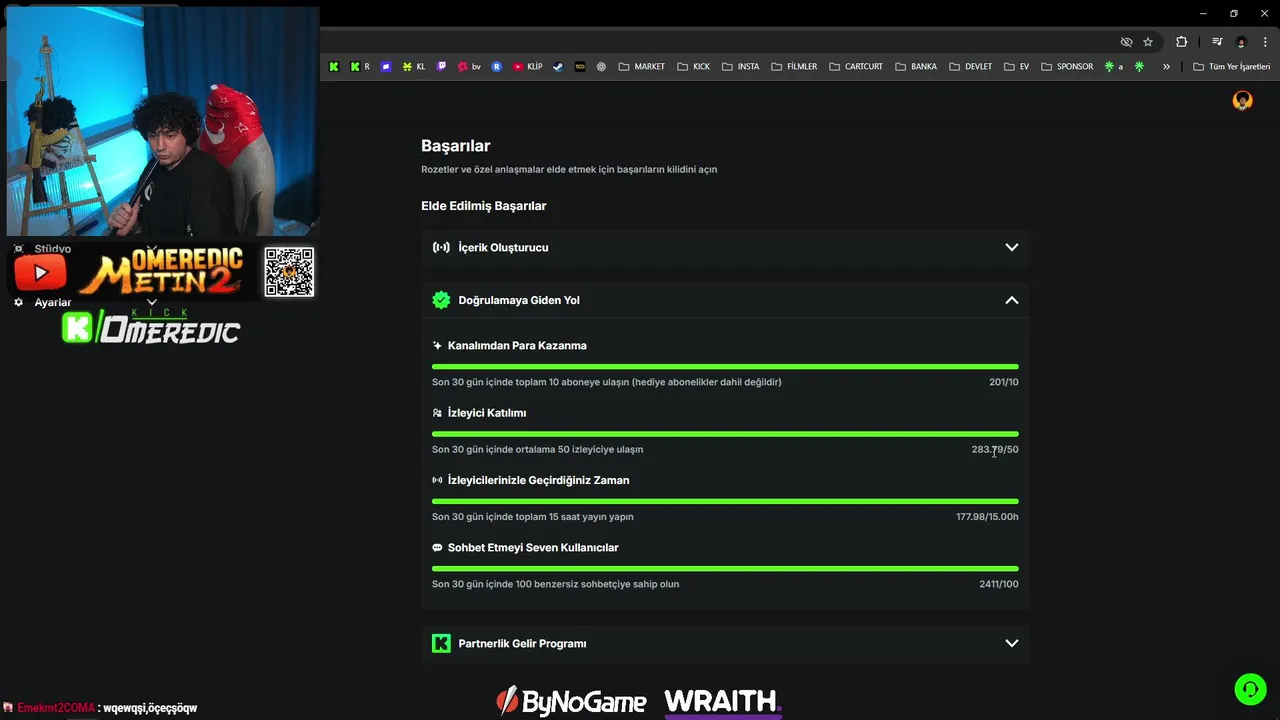Click the Başarılar page heading
The width and height of the screenshot is (1280, 720).
(x=456, y=146)
